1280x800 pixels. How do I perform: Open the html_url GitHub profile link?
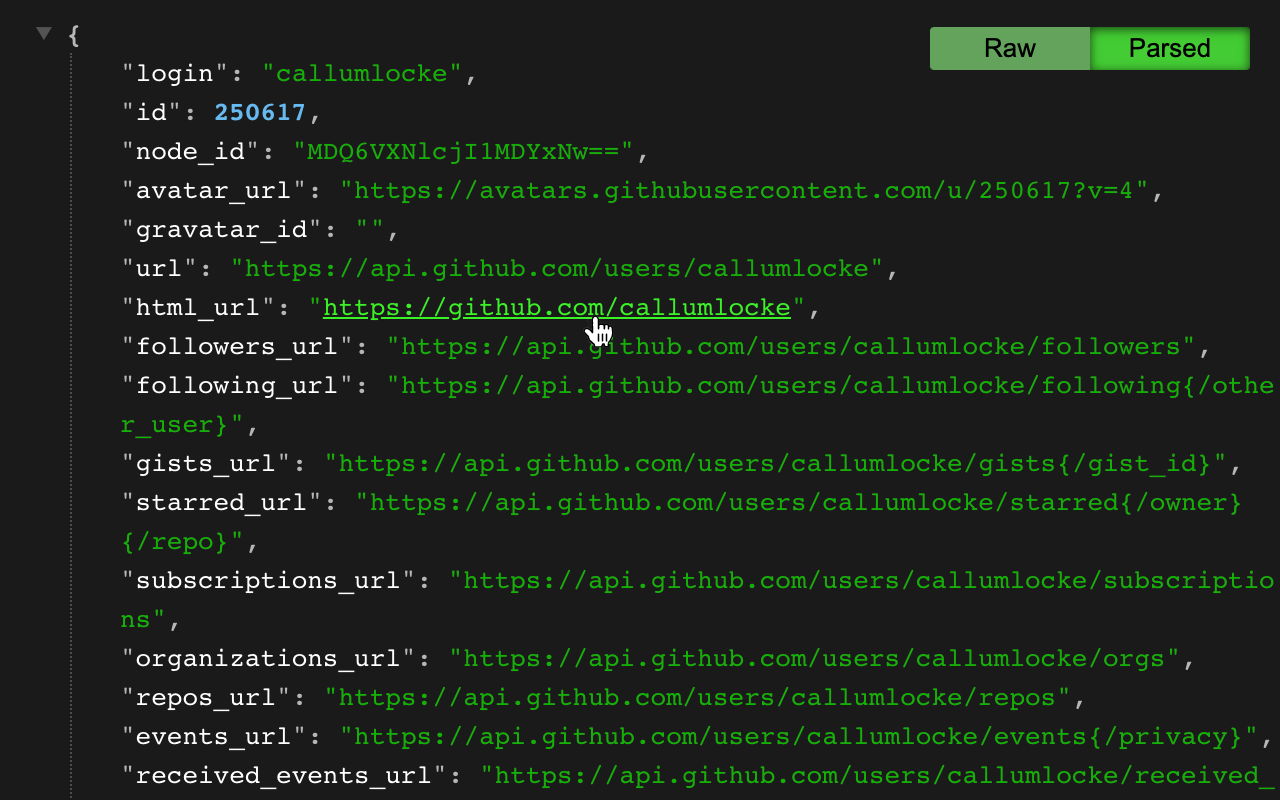(x=556, y=307)
